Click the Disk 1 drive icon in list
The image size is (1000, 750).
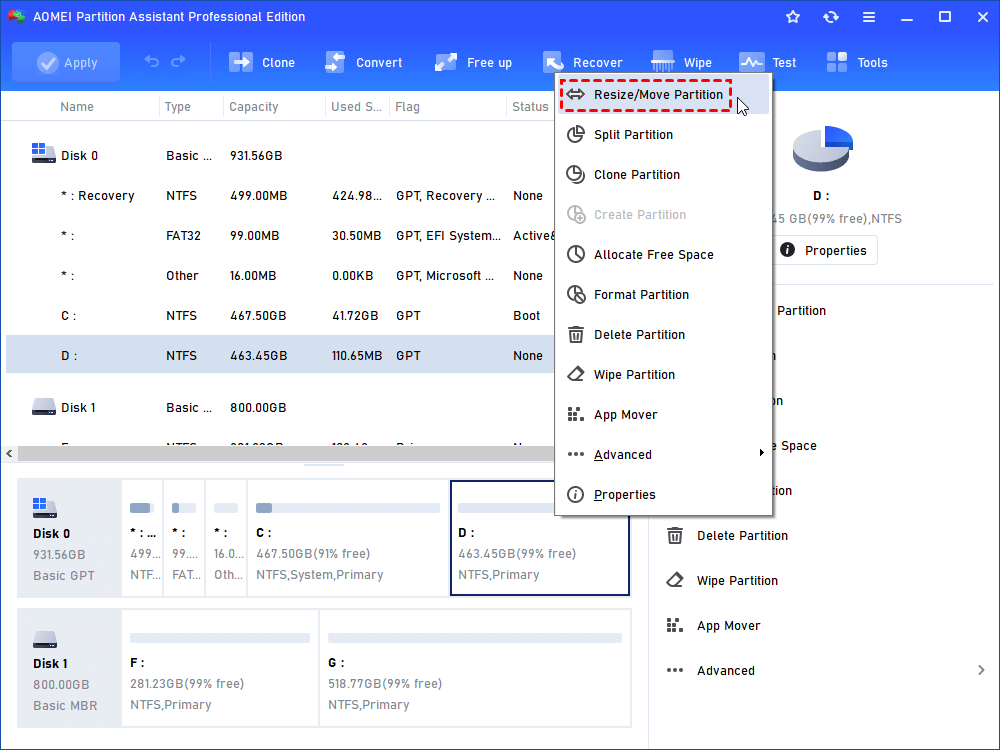point(43,406)
